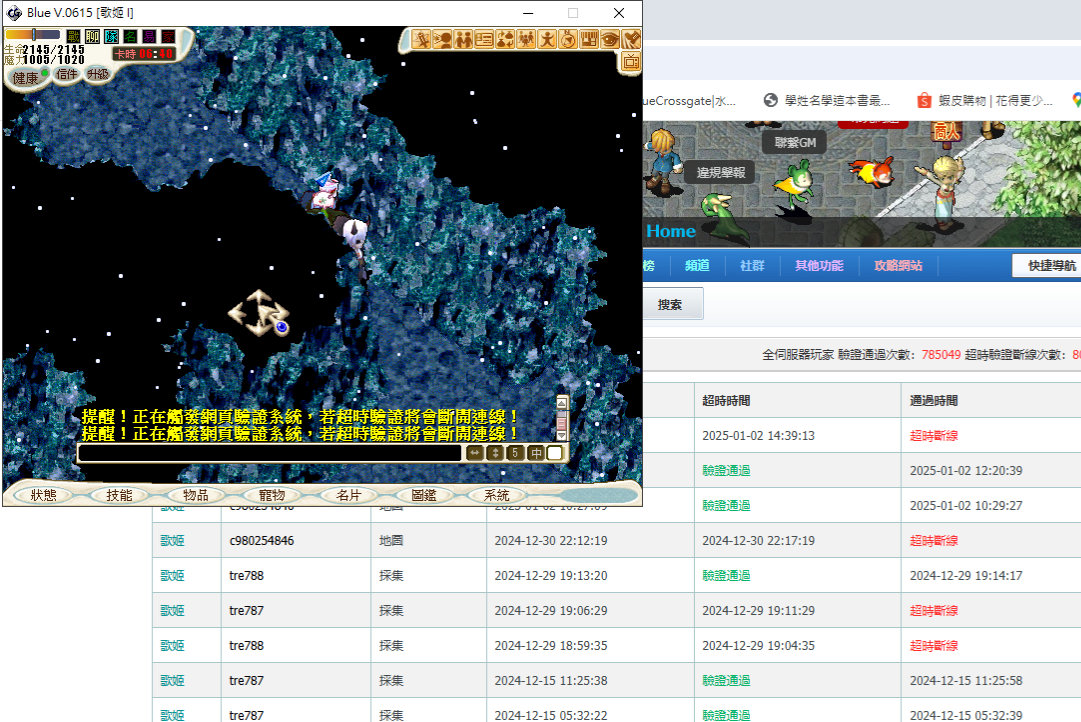Open the 寵物 pets menu
The width and height of the screenshot is (1081, 722).
(272, 495)
